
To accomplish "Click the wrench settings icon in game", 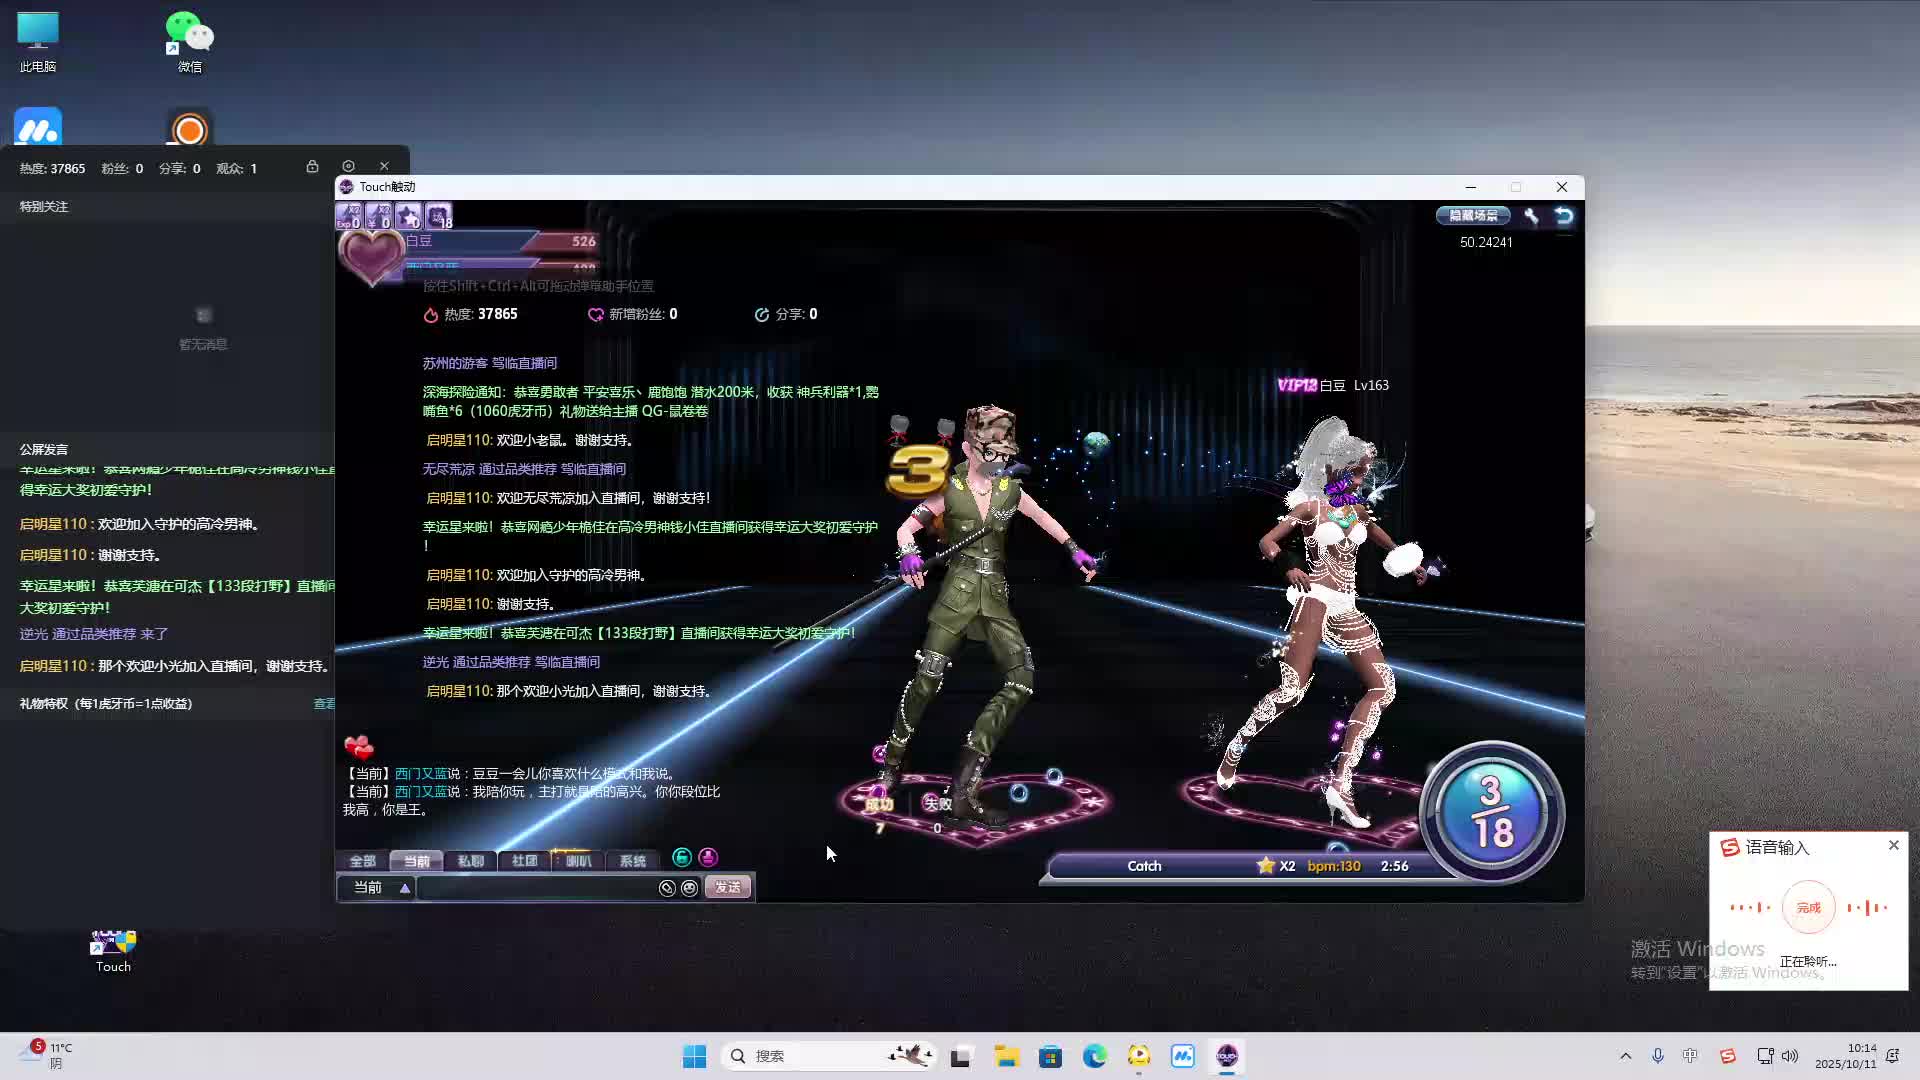I will click(1531, 216).
